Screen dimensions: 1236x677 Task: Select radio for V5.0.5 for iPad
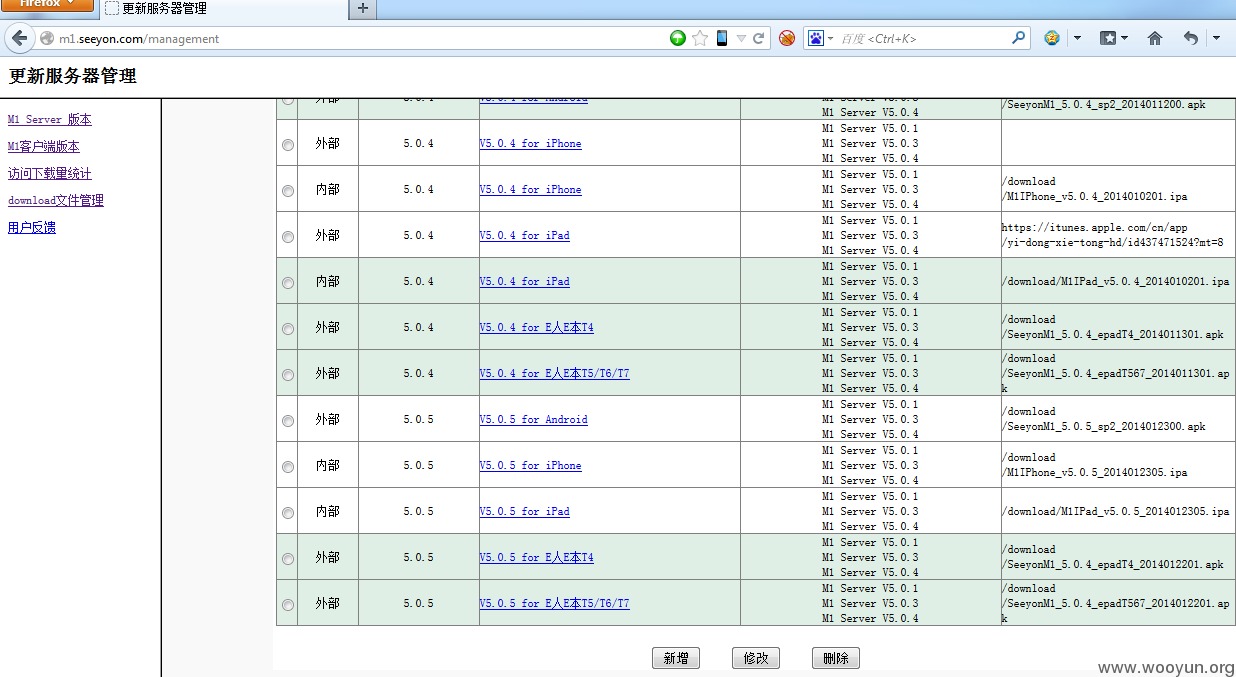[x=288, y=513]
